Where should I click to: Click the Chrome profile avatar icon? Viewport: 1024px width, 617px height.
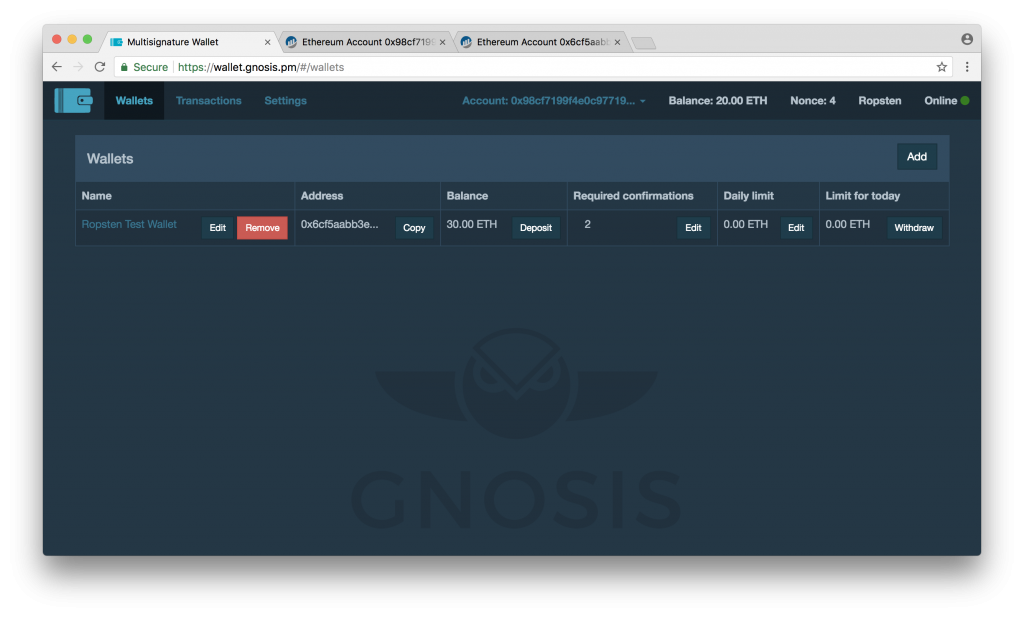[967, 39]
